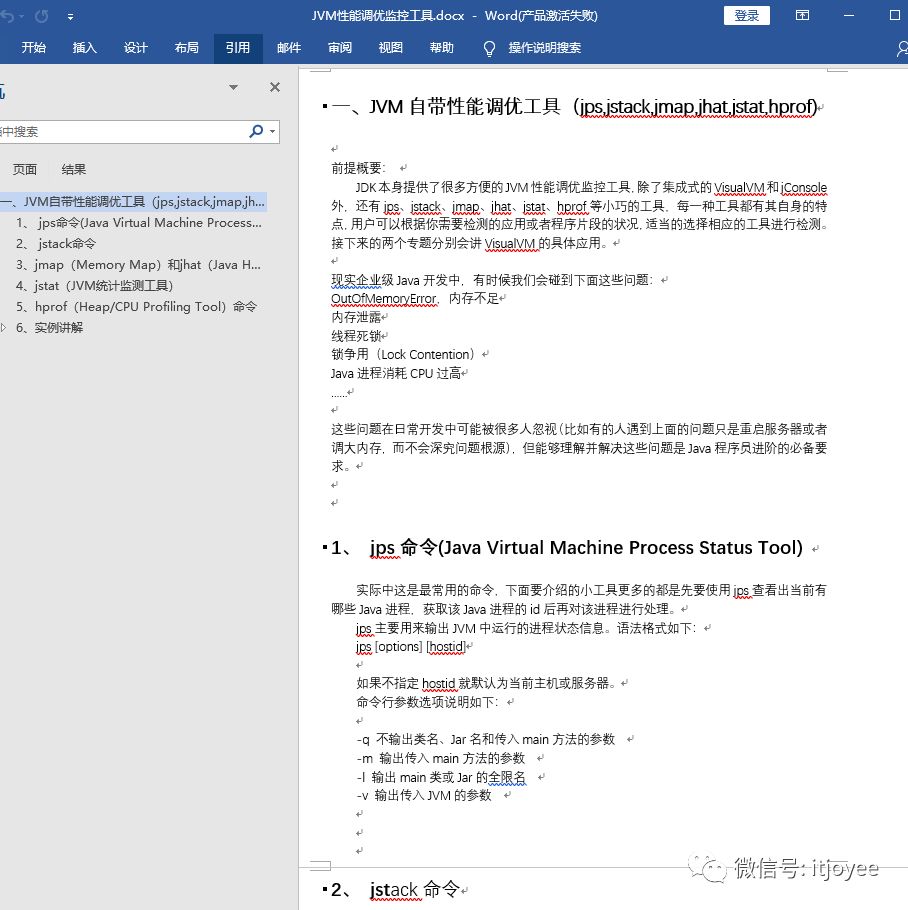Click the -v 输出传入 JVM 的参数 line
The height and width of the screenshot is (910, 908).
(424, 795)
